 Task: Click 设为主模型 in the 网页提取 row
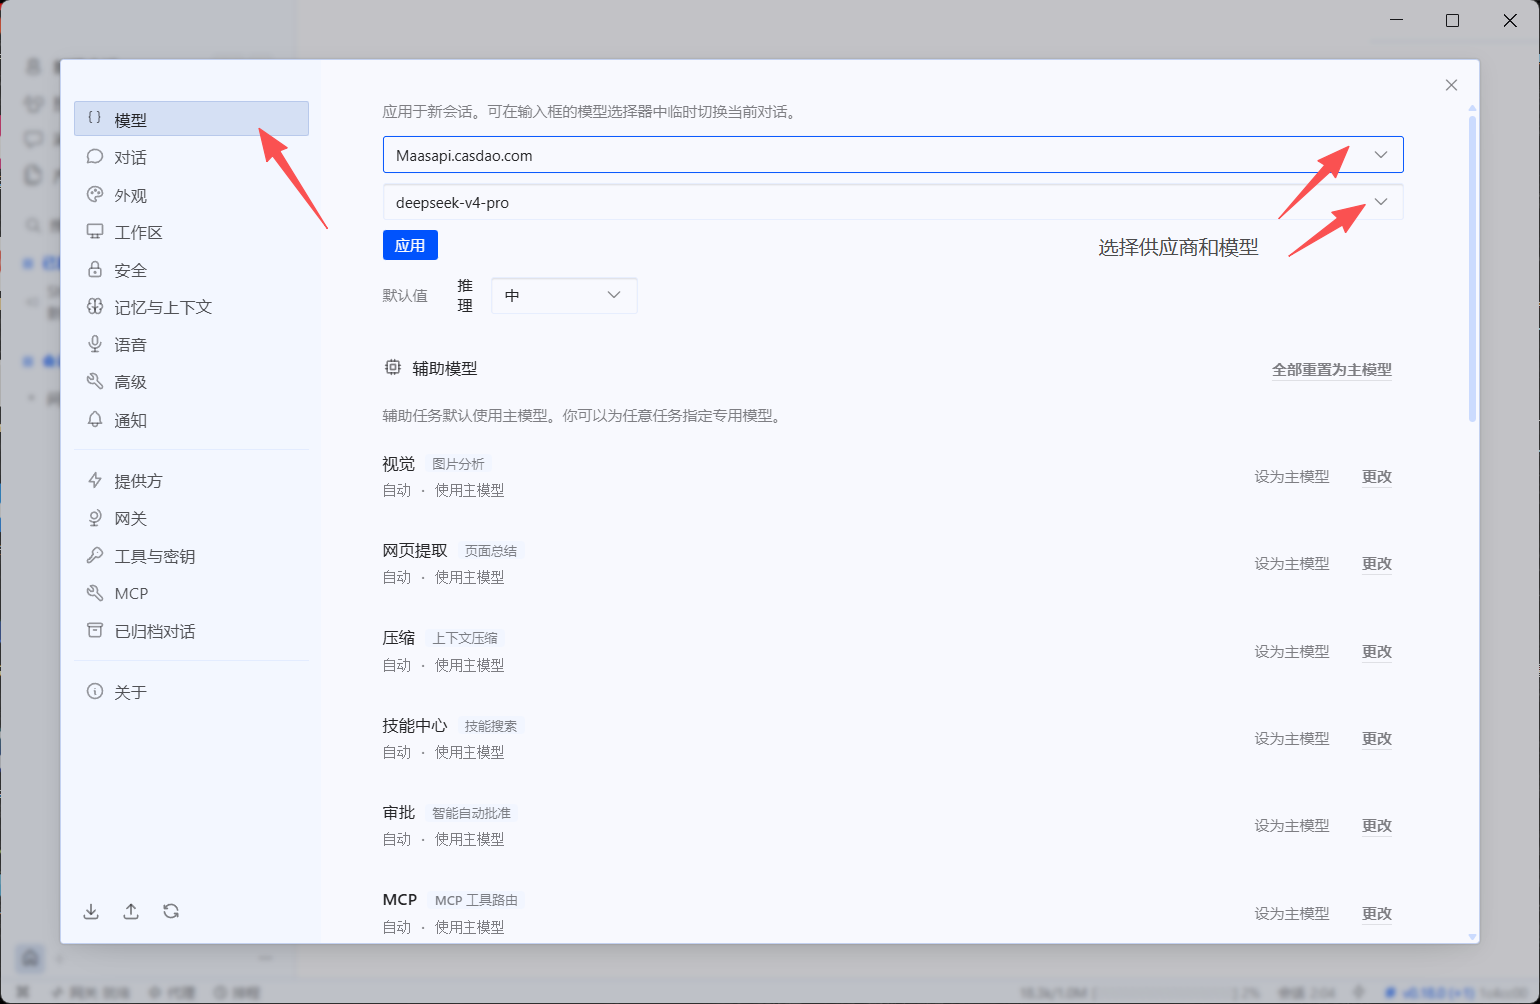(x=1292, y=564)
